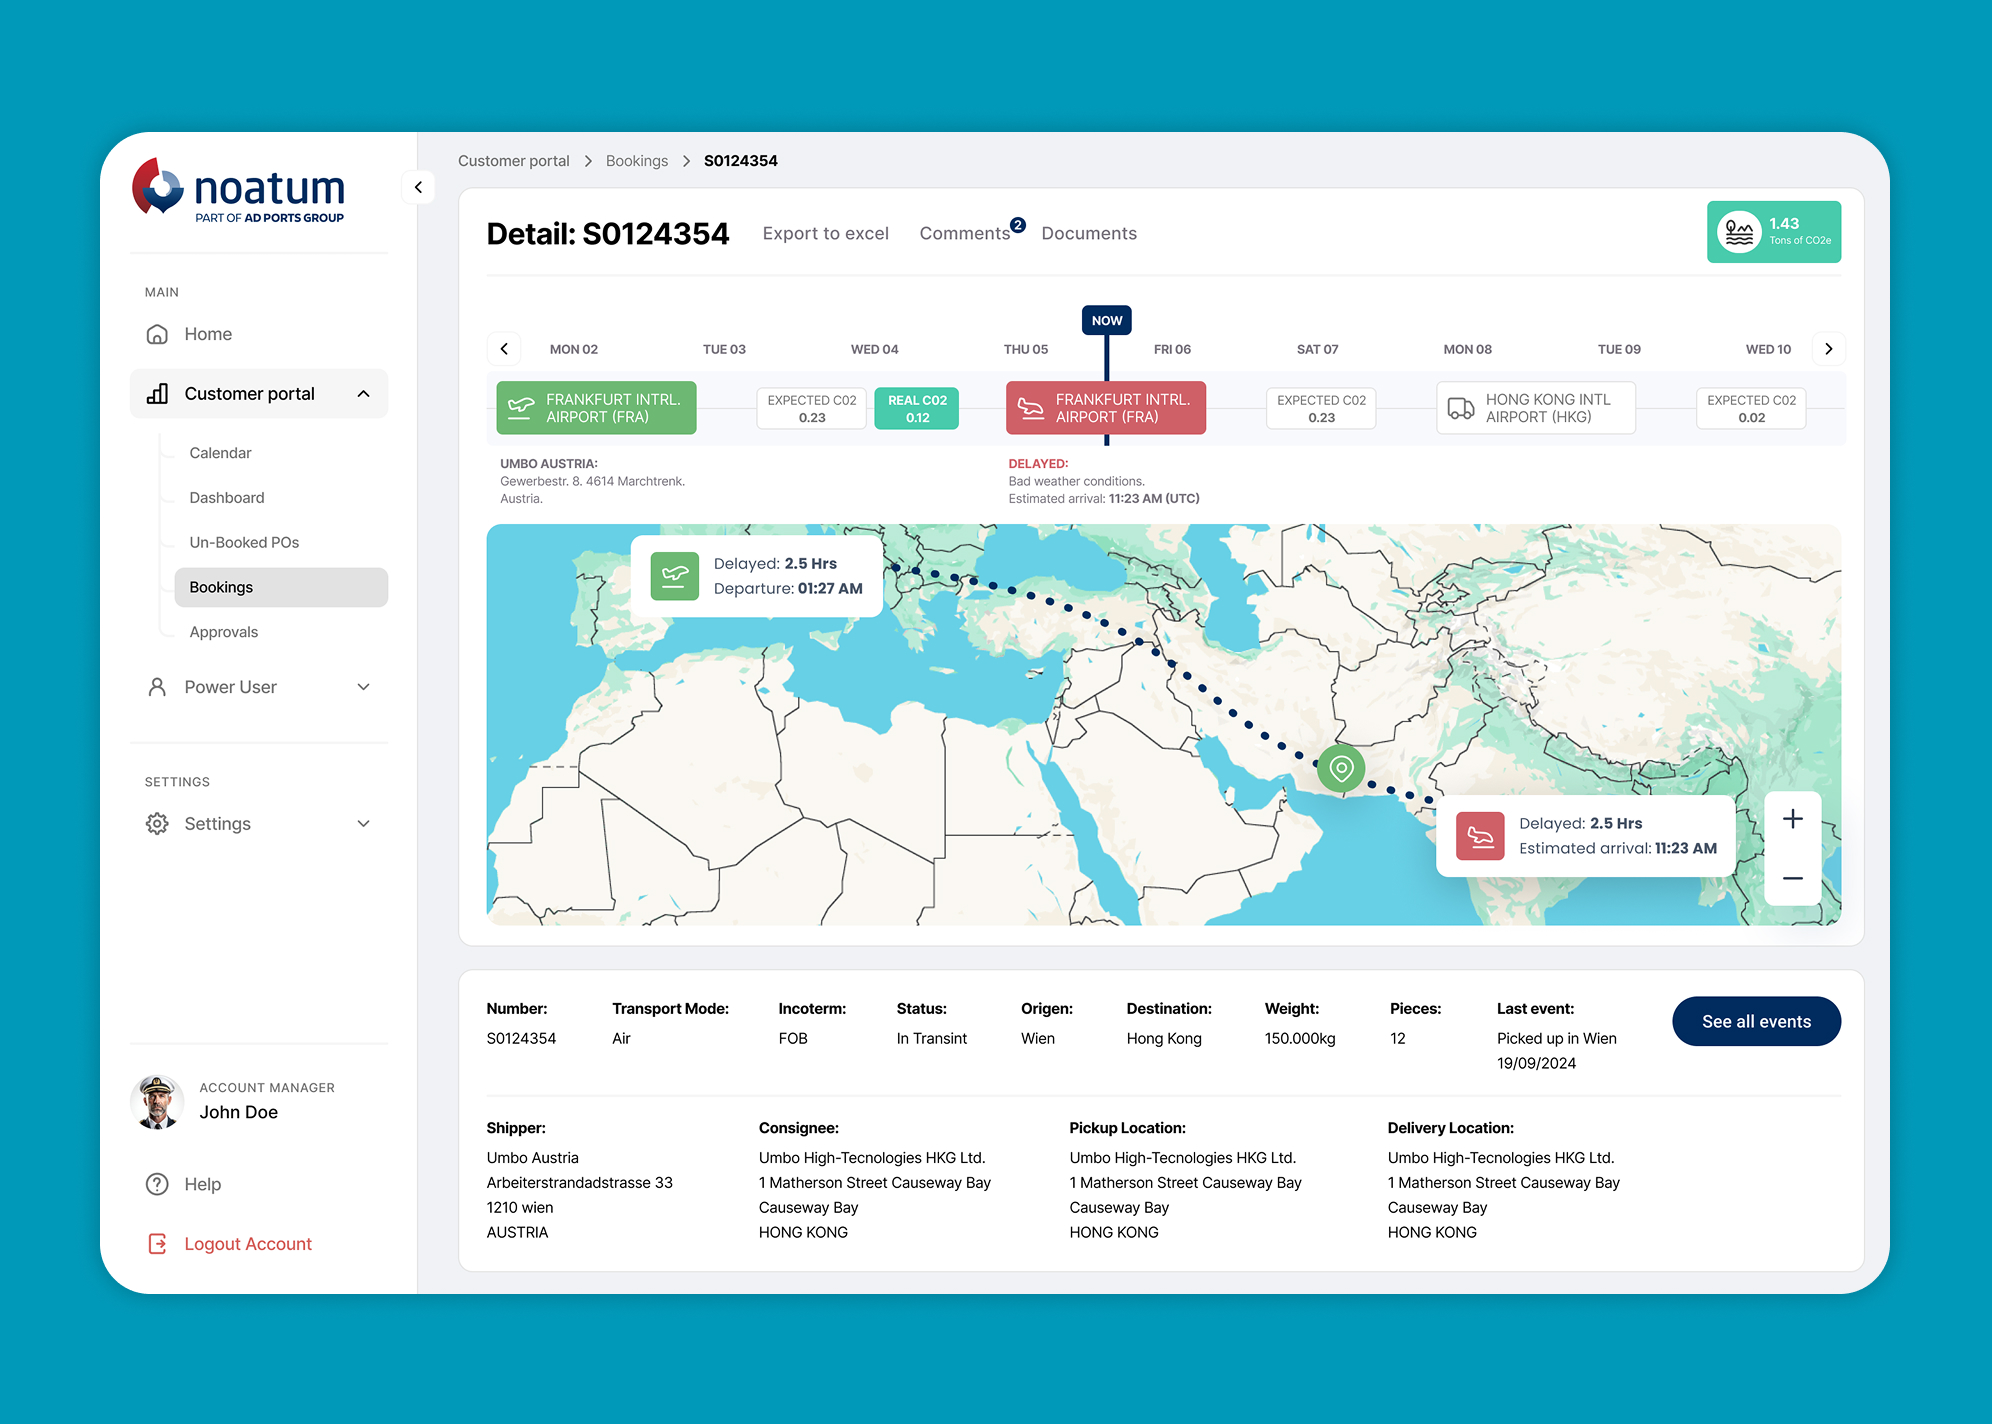Click the Help question mark icon
Screen dimensions: 1992x1424
point(157,1184)
